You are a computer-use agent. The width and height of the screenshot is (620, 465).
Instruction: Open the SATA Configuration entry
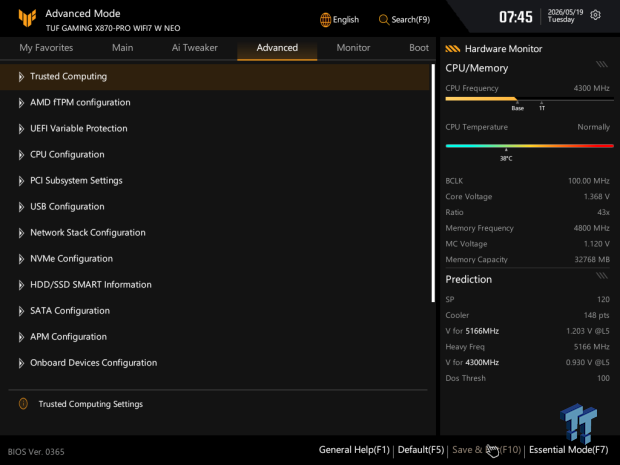pos(214,311)
